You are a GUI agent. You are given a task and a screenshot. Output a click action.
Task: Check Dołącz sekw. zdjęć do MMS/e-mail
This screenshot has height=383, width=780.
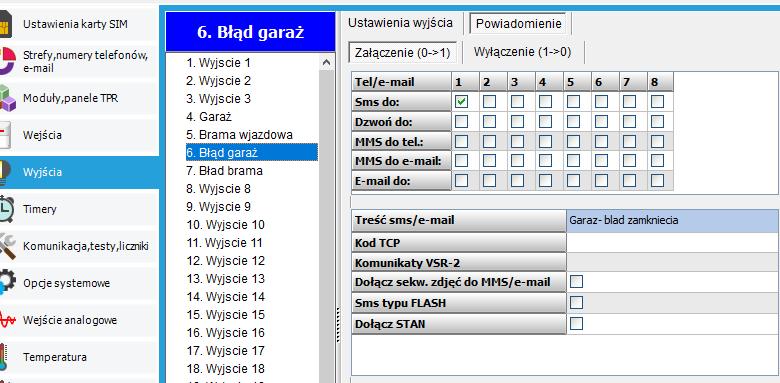tap(577, 282)
